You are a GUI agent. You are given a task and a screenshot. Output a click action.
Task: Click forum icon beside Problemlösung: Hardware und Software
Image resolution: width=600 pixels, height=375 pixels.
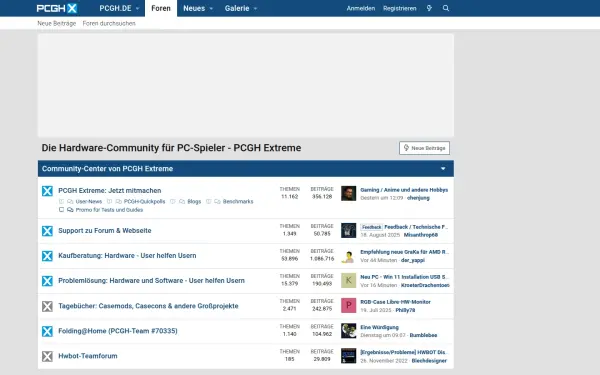click(x=47, y=281)
